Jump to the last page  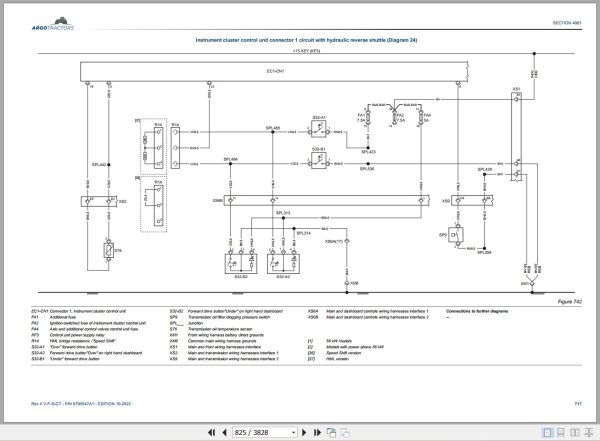click(318, 433)
